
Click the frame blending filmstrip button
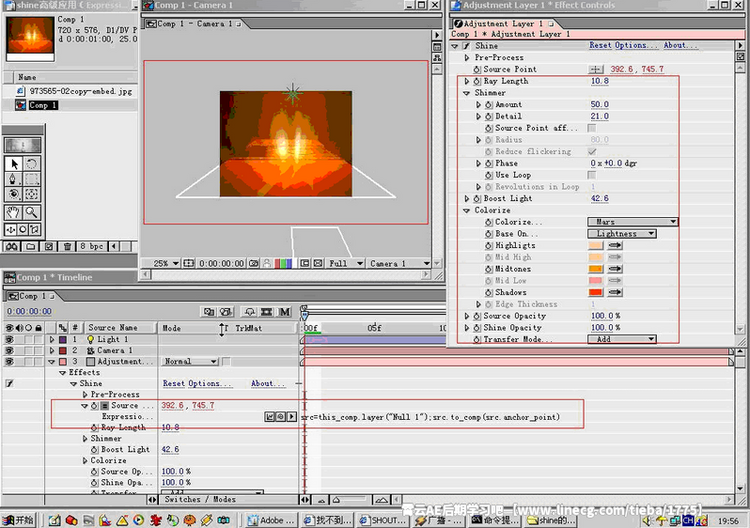[x=267, y=312]
